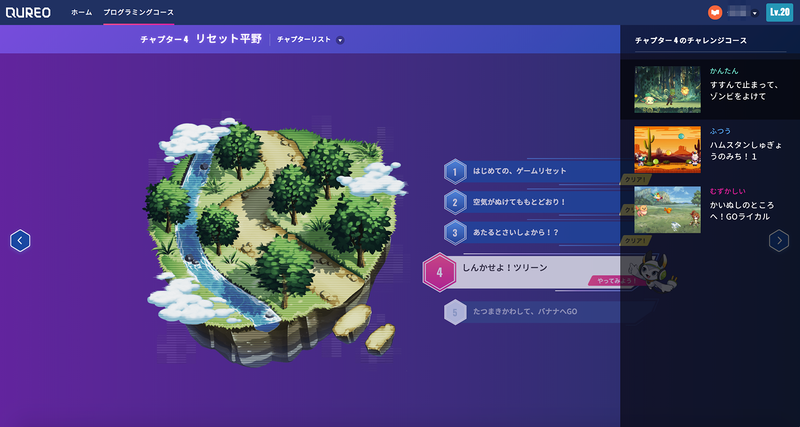Open the チャプターリスト dropdown
This screenshot has width=800, height=427.
point(310,40)
